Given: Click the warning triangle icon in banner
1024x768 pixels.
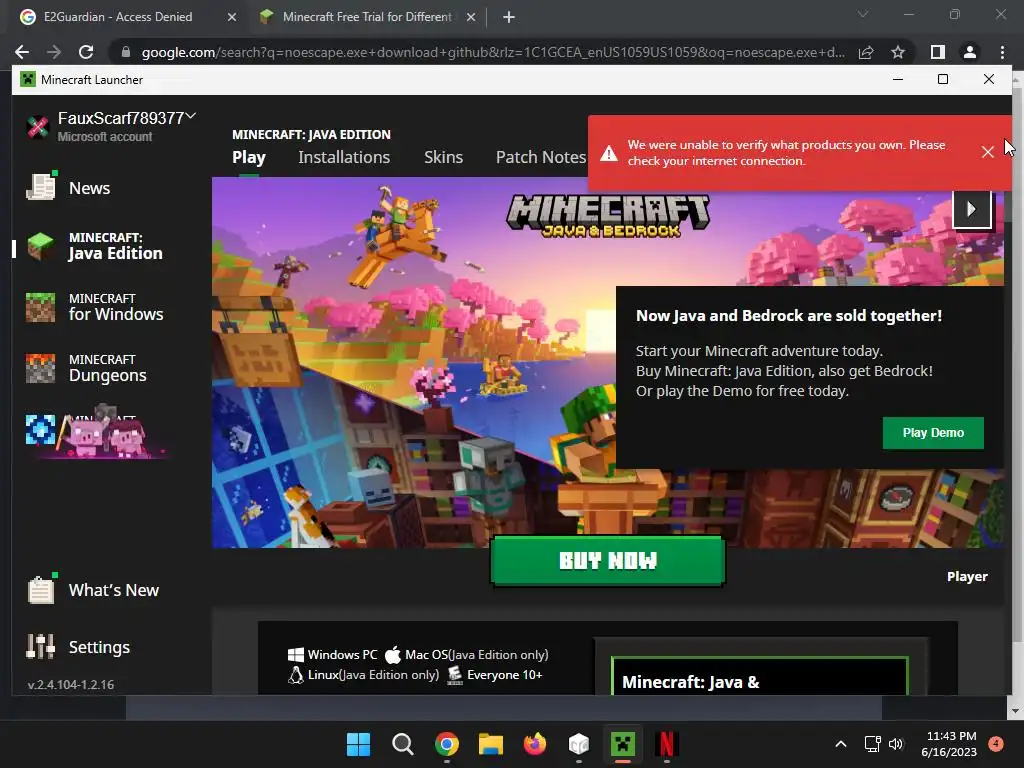Looking at the screenshot, I should coord(609,153).
